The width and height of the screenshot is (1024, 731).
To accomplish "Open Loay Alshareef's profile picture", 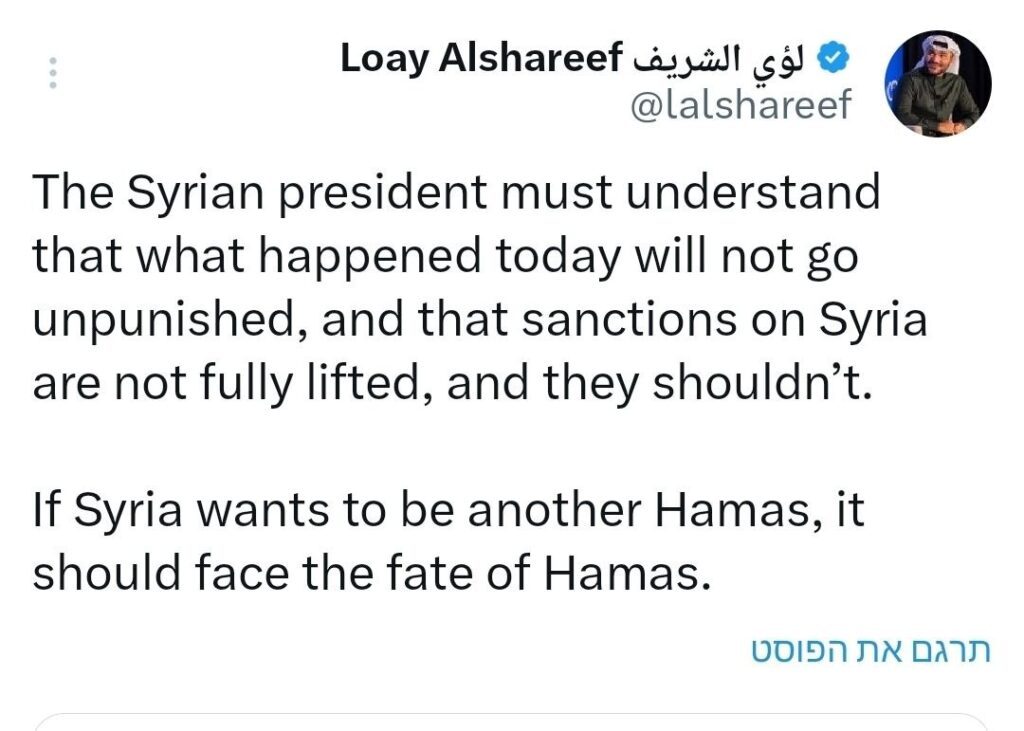I will (x=937, y=84).
